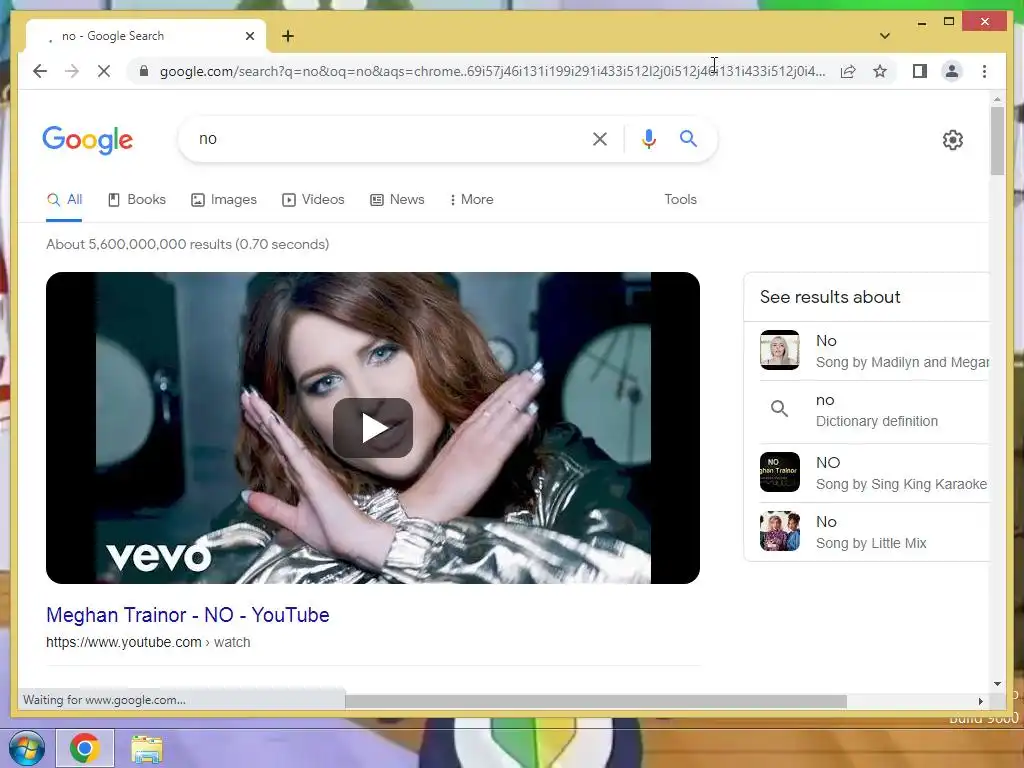Play the Meghan Trainor NO video
1024x768 pixels.
pyautogui.click(x=373, y=428)
